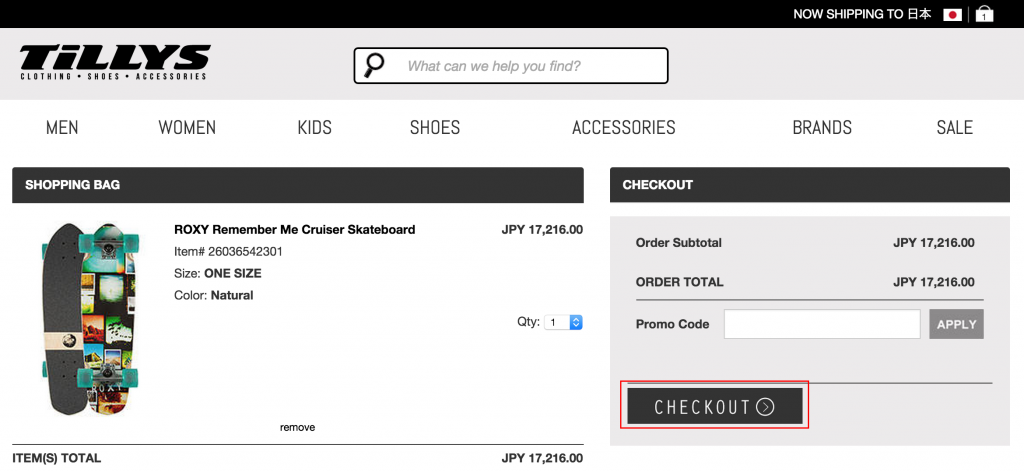Click the magnifying glass search icon
This screenshot has height=472, width=1024.
point(374,65)
